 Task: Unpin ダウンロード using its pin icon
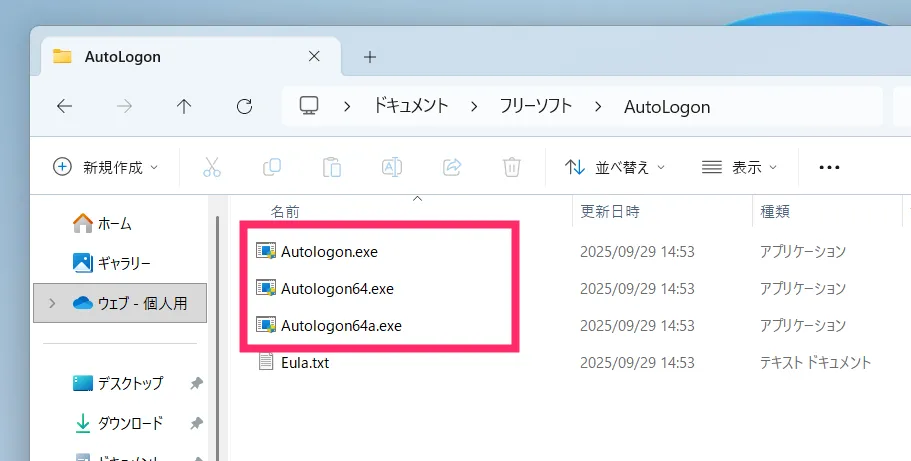click(x=196, y=424)
